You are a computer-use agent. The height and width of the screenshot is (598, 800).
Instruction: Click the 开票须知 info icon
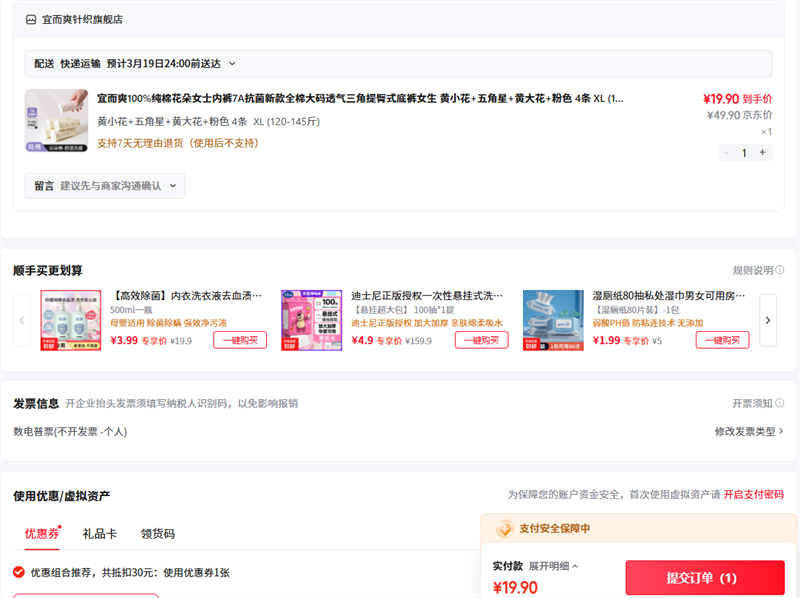coord(780,403)
